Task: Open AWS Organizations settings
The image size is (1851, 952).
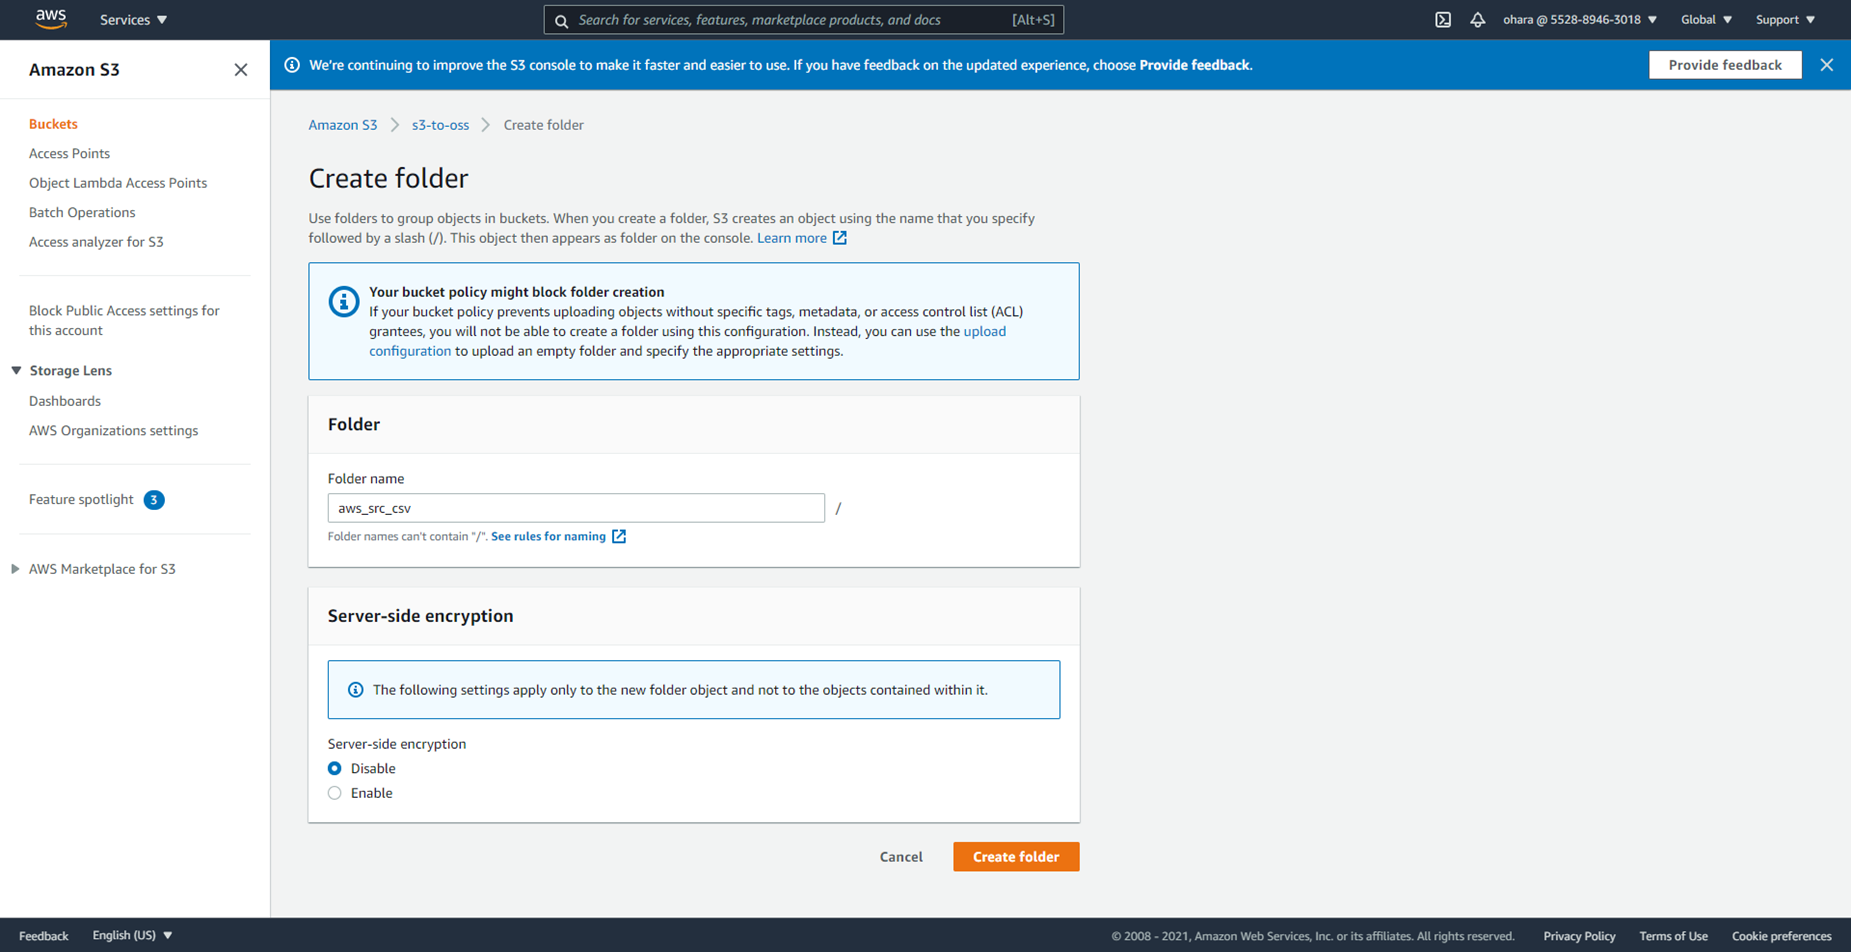Action: 113,431
